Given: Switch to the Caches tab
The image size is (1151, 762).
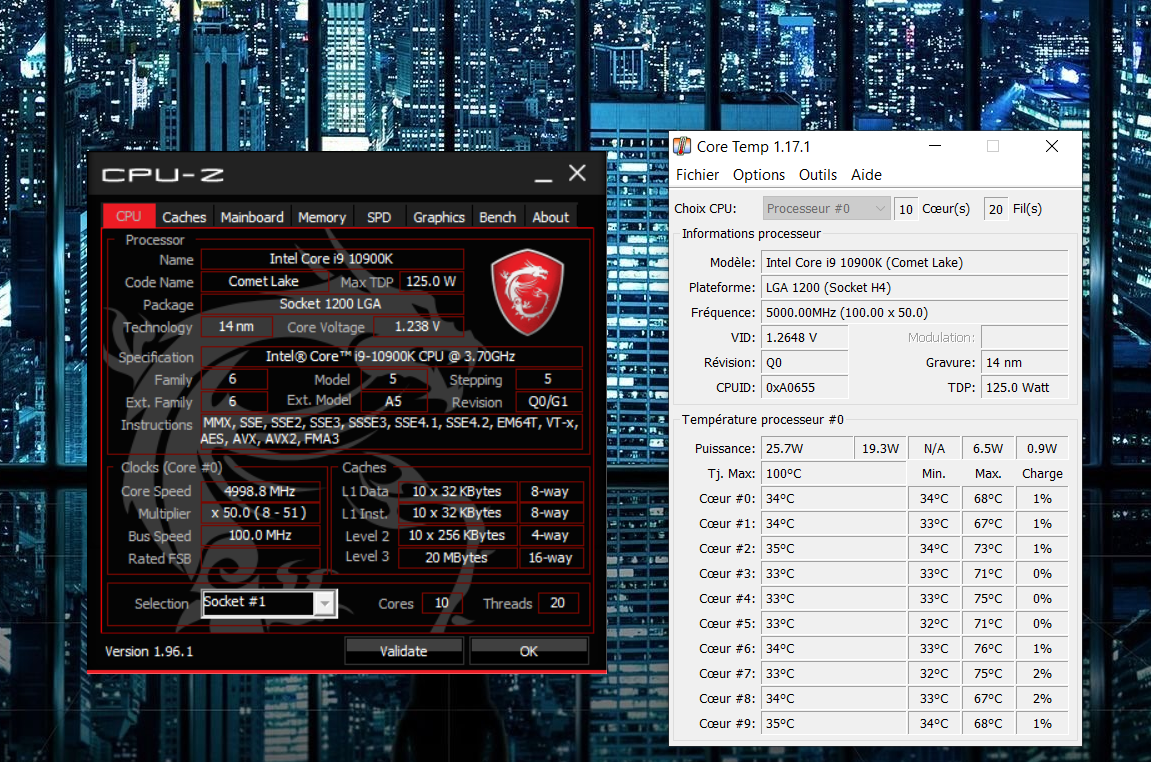Looking at the screenshot, I should coord(184,217).
